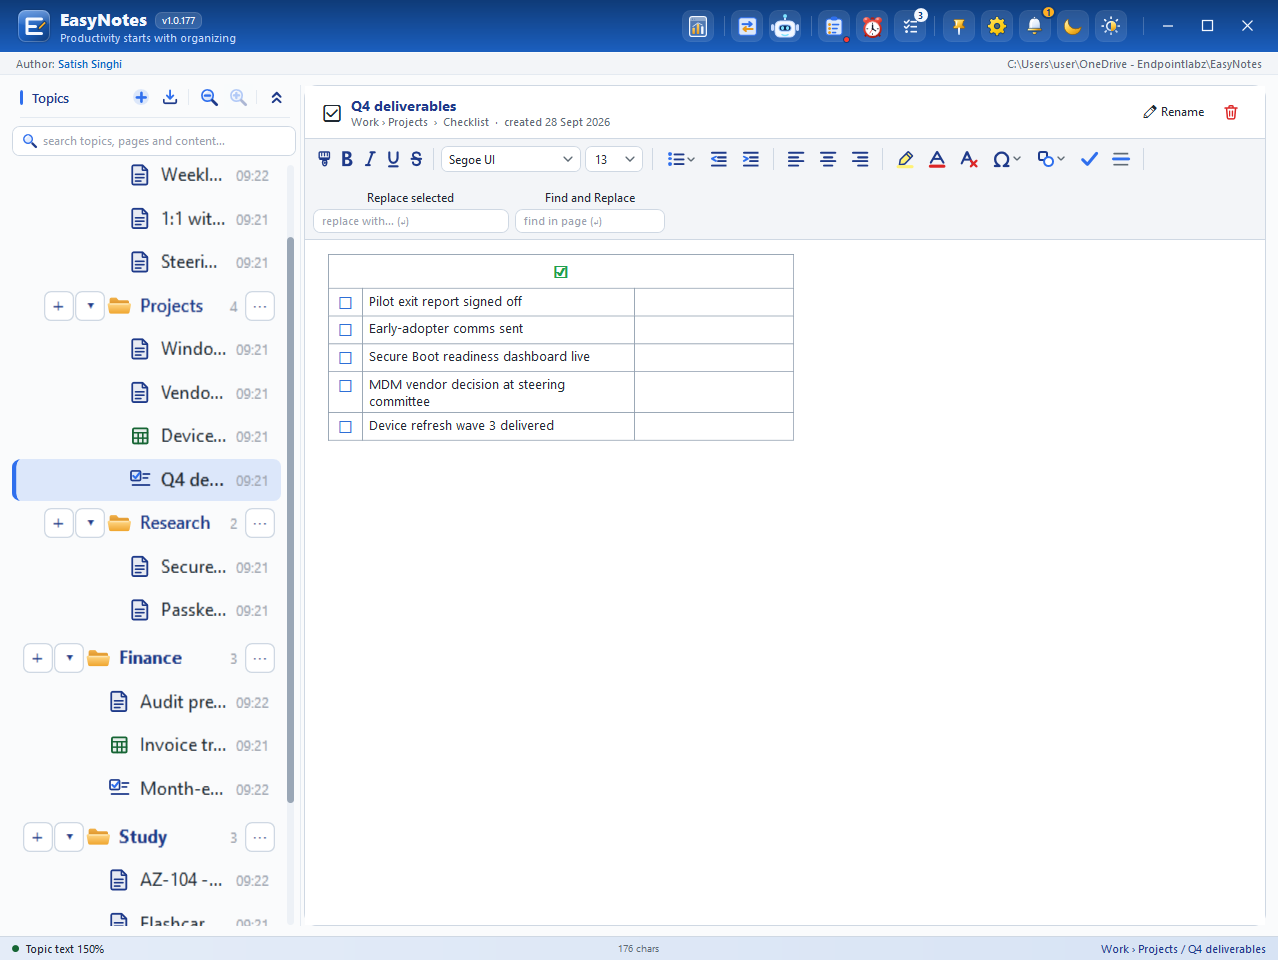This screenshot has width=1278, height=960.
Task: Open the Projects folder more options menu
Action: pyautogui.click(x=260, y=306)
